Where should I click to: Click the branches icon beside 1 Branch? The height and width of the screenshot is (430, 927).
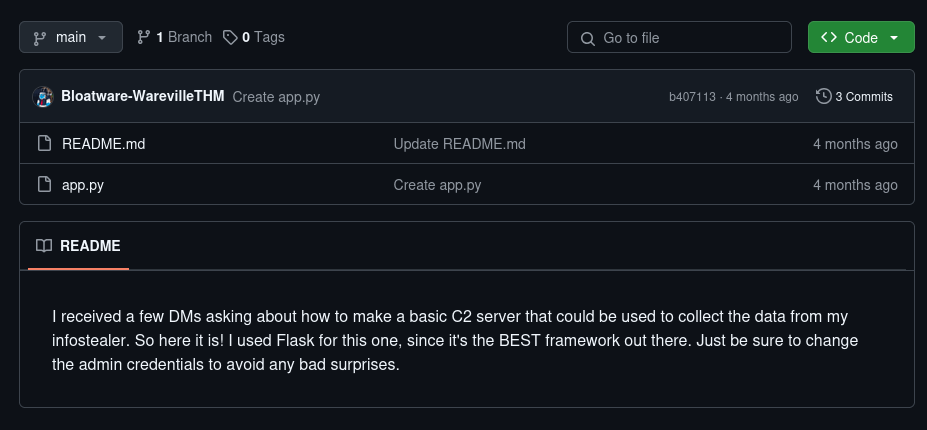(144, 38)
